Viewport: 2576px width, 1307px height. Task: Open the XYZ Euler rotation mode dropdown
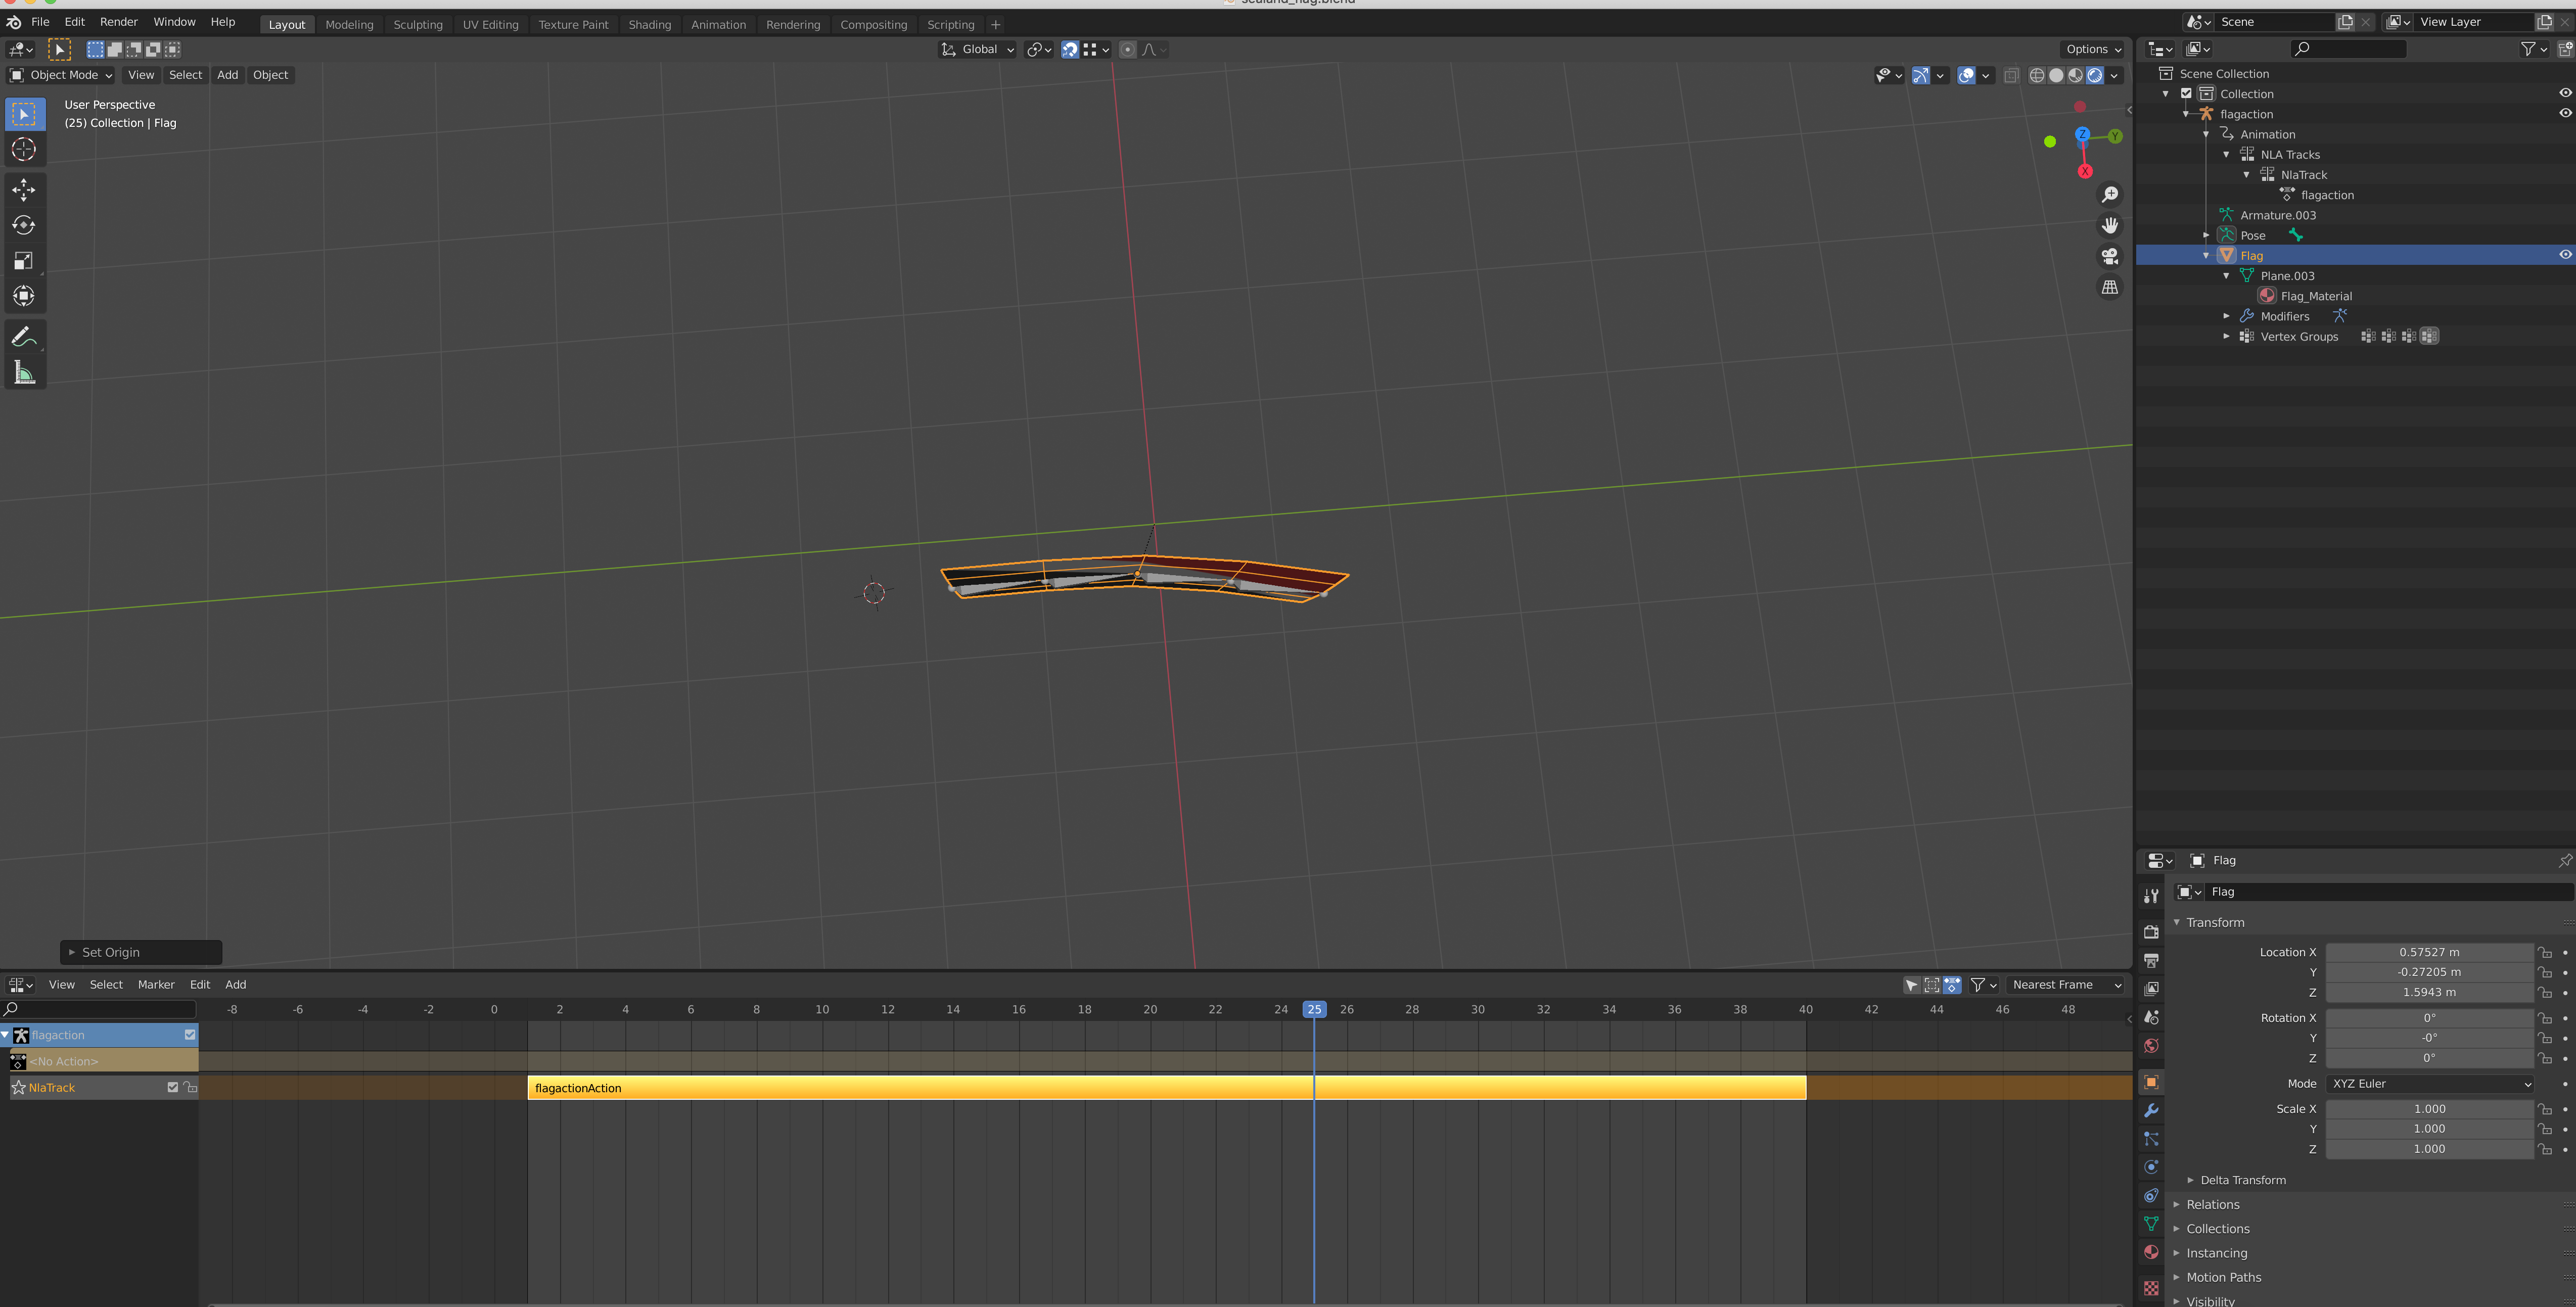2430,1083
